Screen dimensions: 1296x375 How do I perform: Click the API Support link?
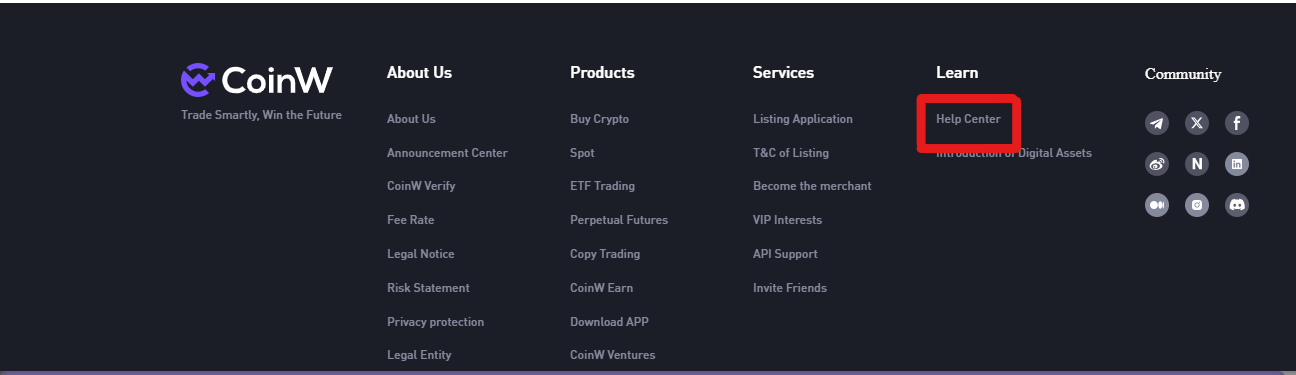coord(785,254)
